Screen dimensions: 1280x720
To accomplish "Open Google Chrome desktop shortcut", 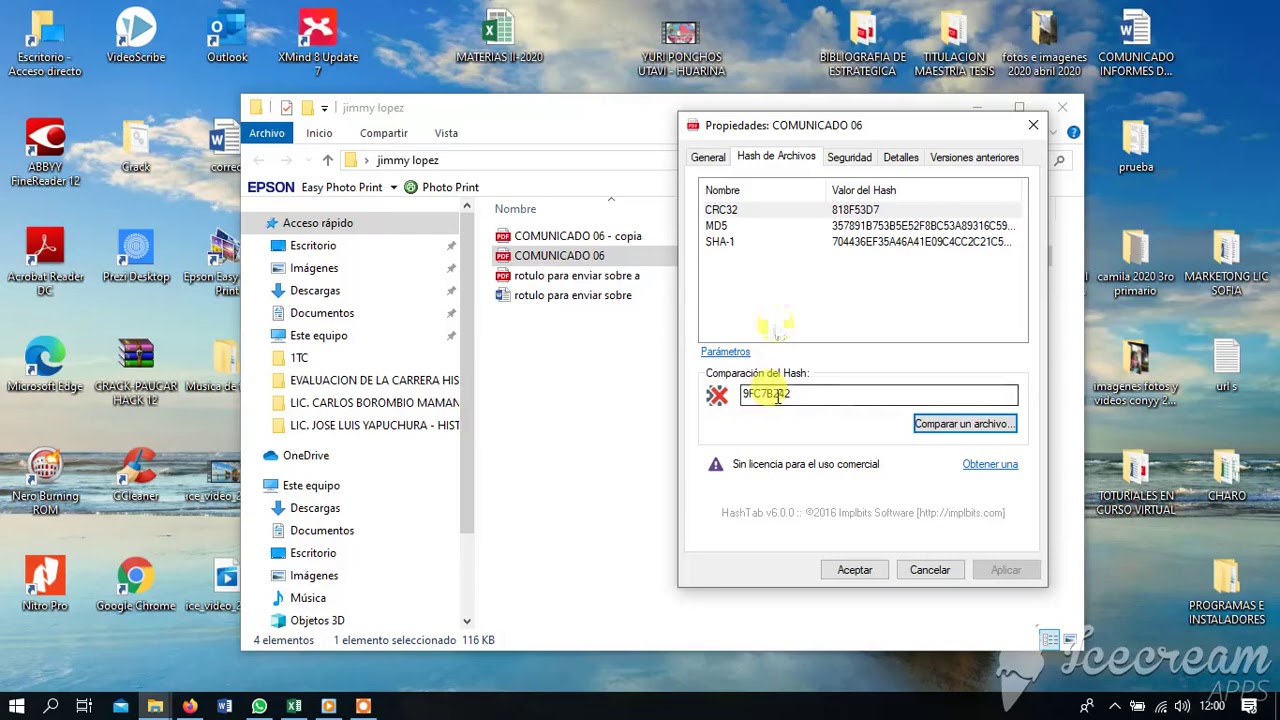I will [x=136, y=584].
